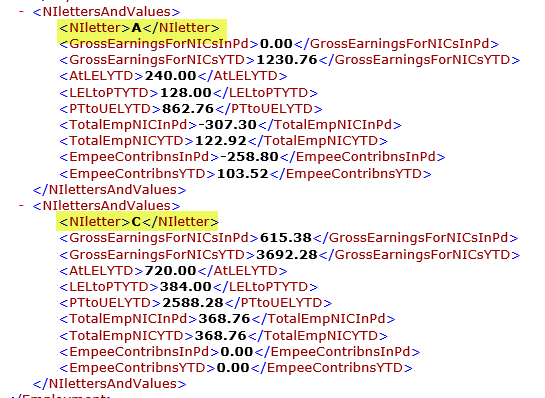
Task: Click the TotalEmpNICInPd value -307.30
Action: click(x=227, y=124)
